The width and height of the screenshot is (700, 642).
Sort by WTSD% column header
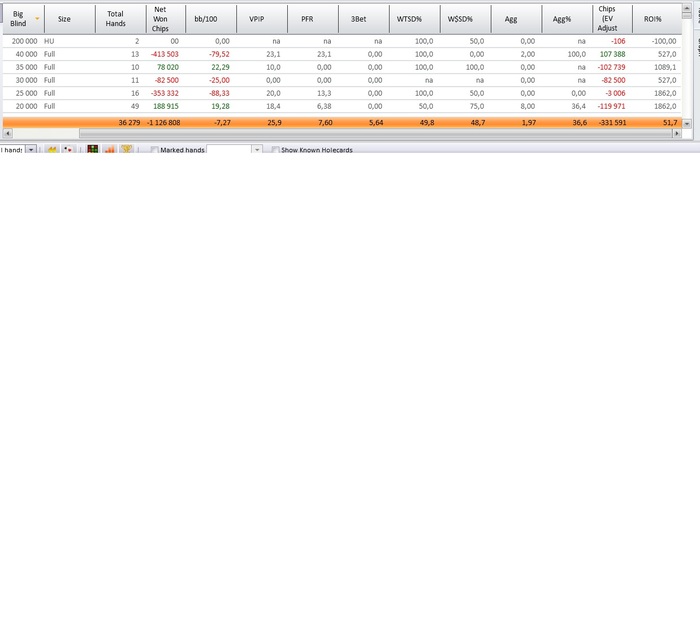[x=415, y=19]
